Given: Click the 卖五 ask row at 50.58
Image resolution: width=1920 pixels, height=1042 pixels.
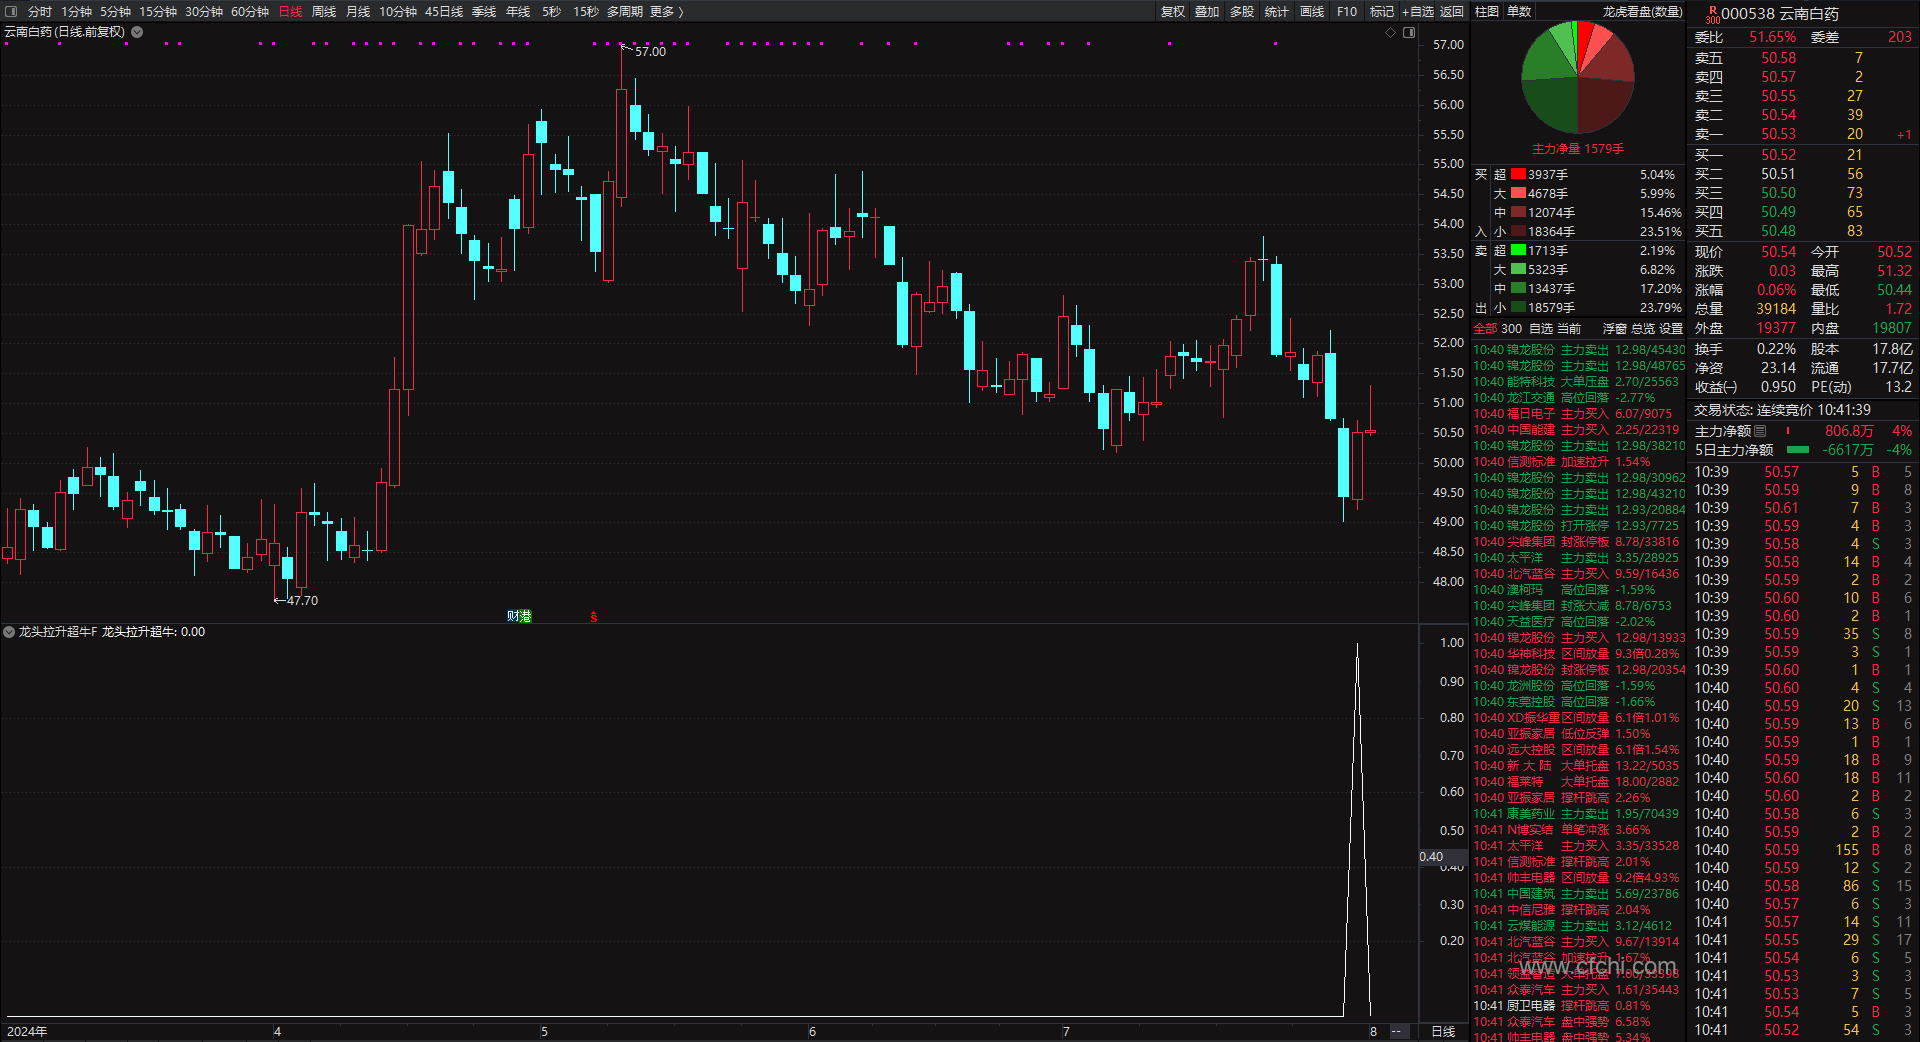Looking at the screenshot, I should (x=1802, y=59).
